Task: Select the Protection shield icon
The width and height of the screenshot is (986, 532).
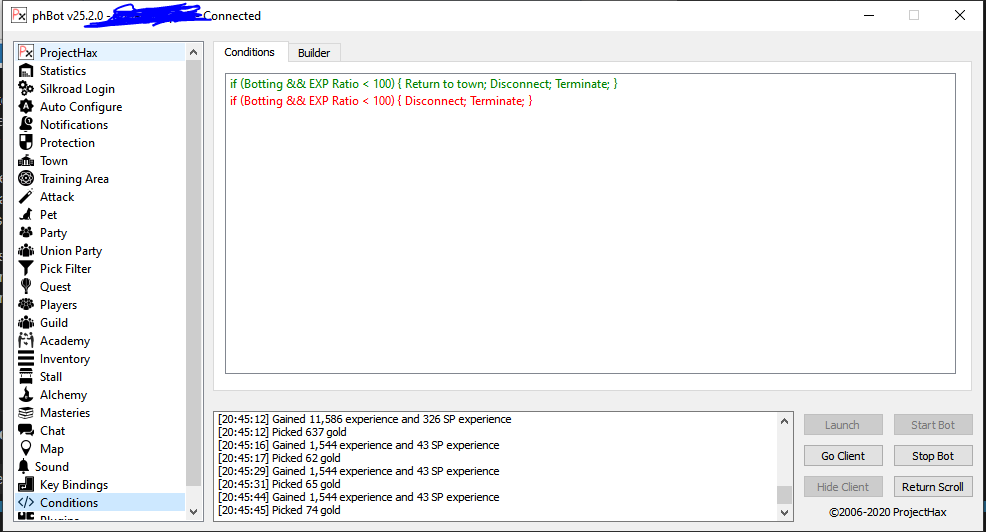Action: 26,143
